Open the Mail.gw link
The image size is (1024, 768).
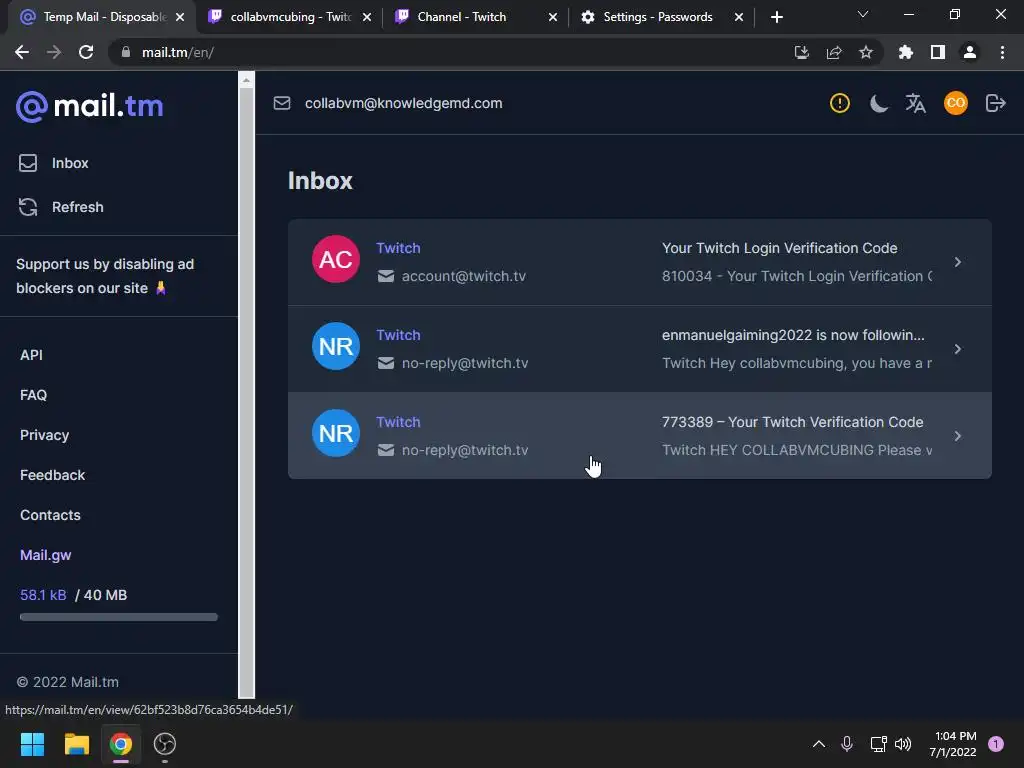click(x=46, y=555)
